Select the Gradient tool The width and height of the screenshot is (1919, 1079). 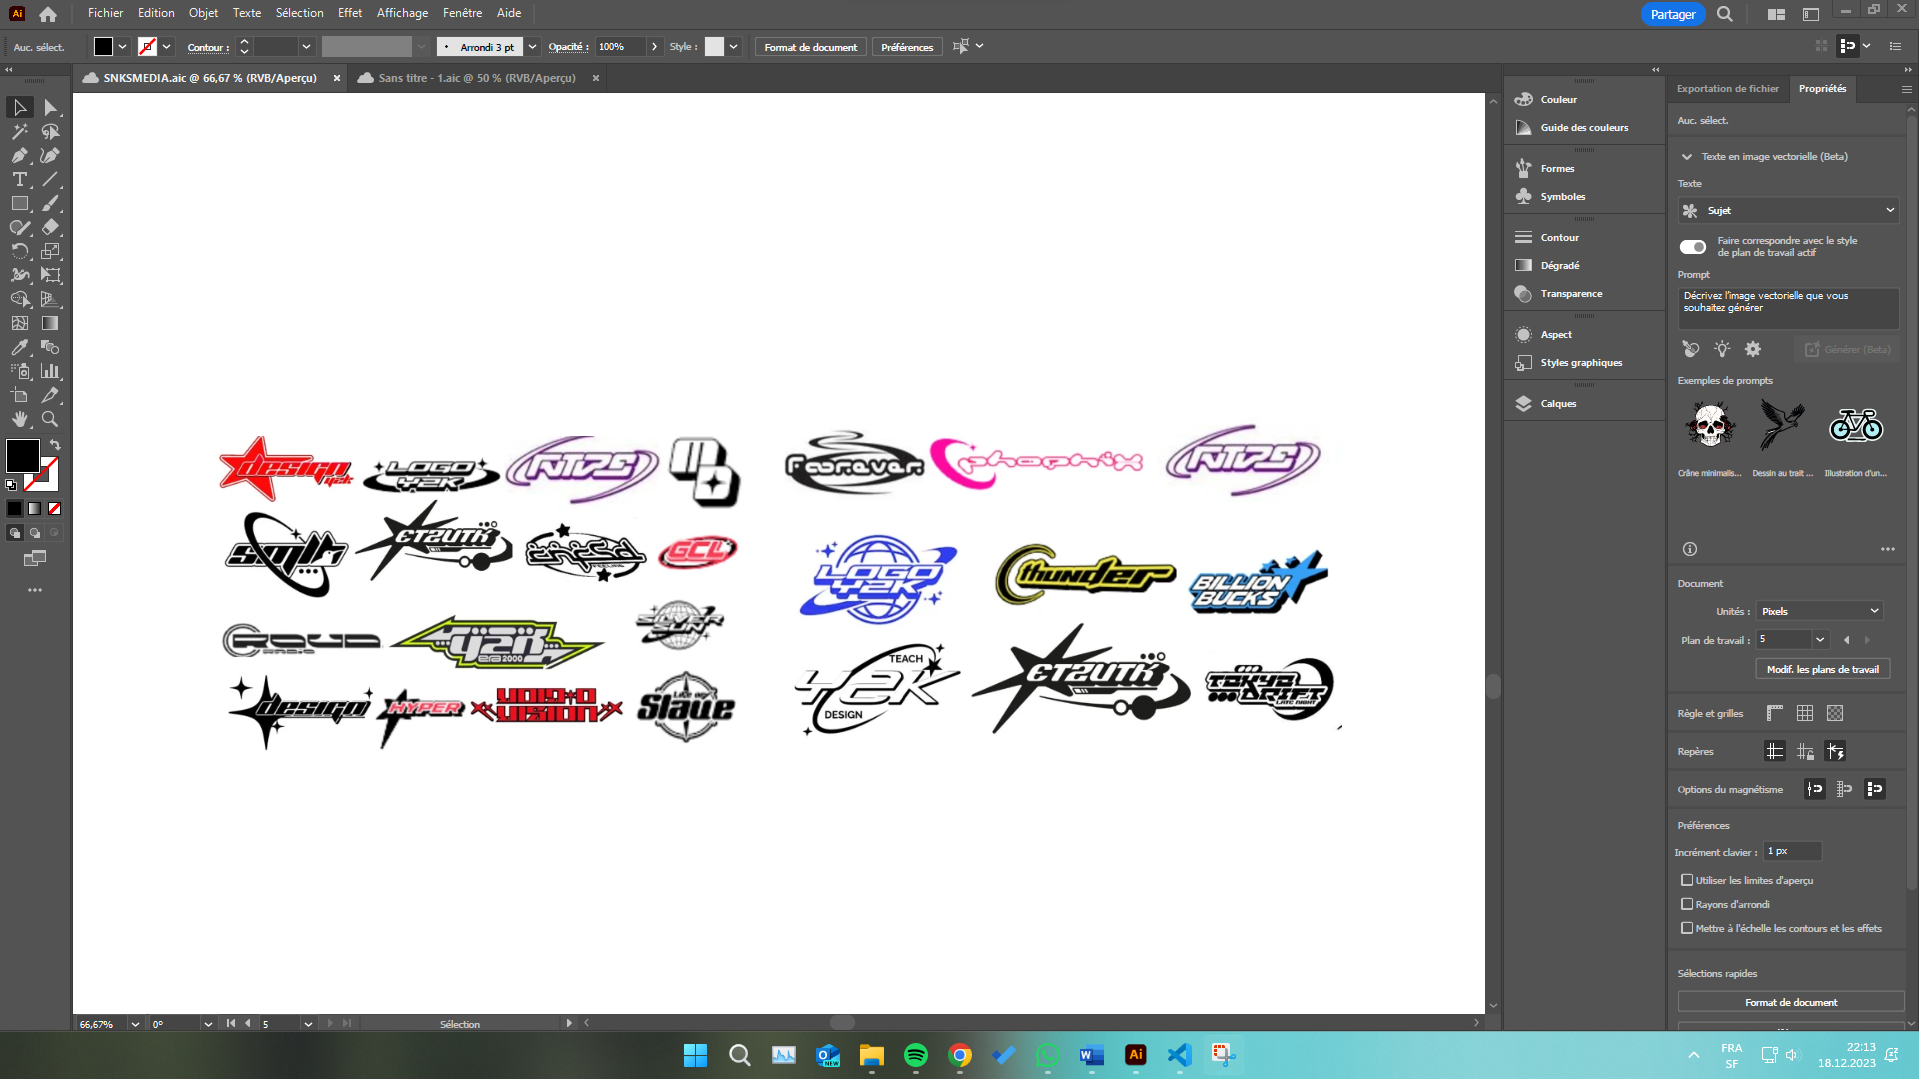(50, 323)
